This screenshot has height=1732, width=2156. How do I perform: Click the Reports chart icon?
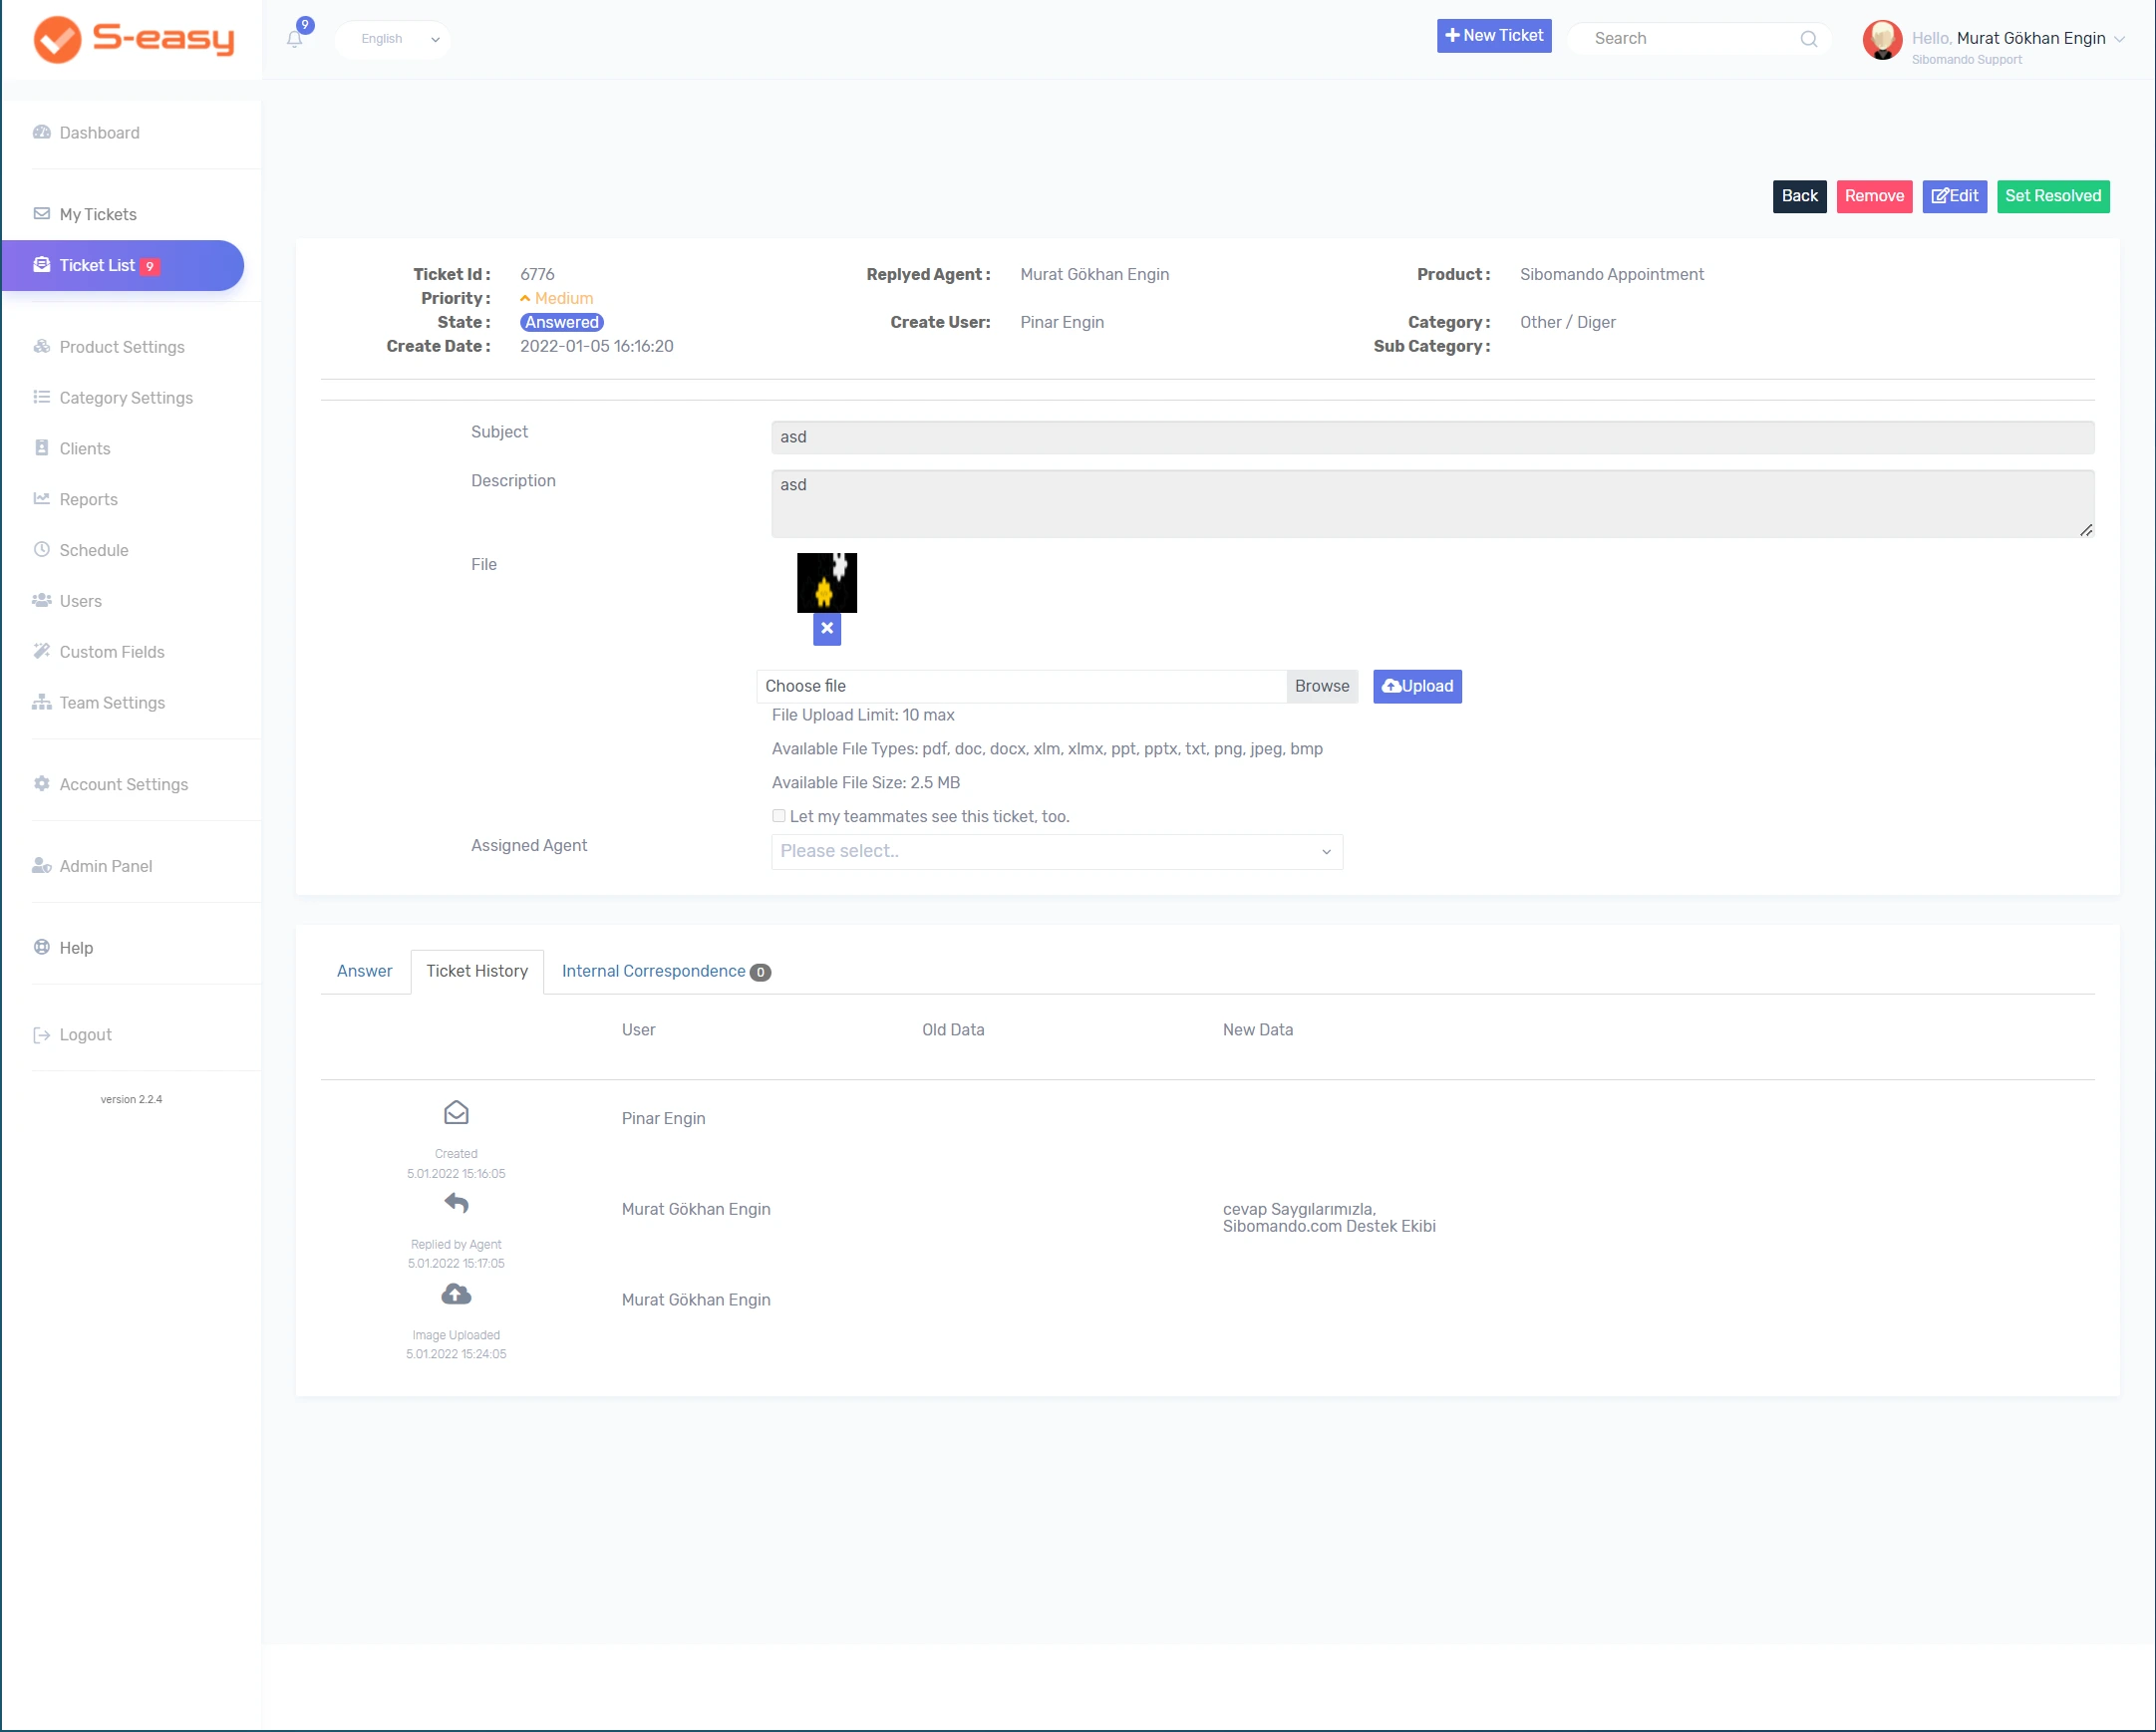pyautogui.click(x=42, y=498)
